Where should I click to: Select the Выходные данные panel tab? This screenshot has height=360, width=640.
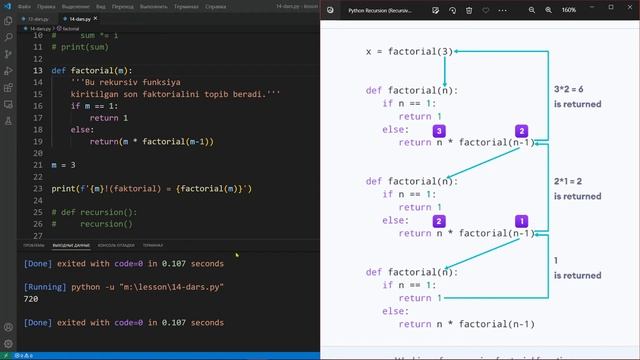71,245
